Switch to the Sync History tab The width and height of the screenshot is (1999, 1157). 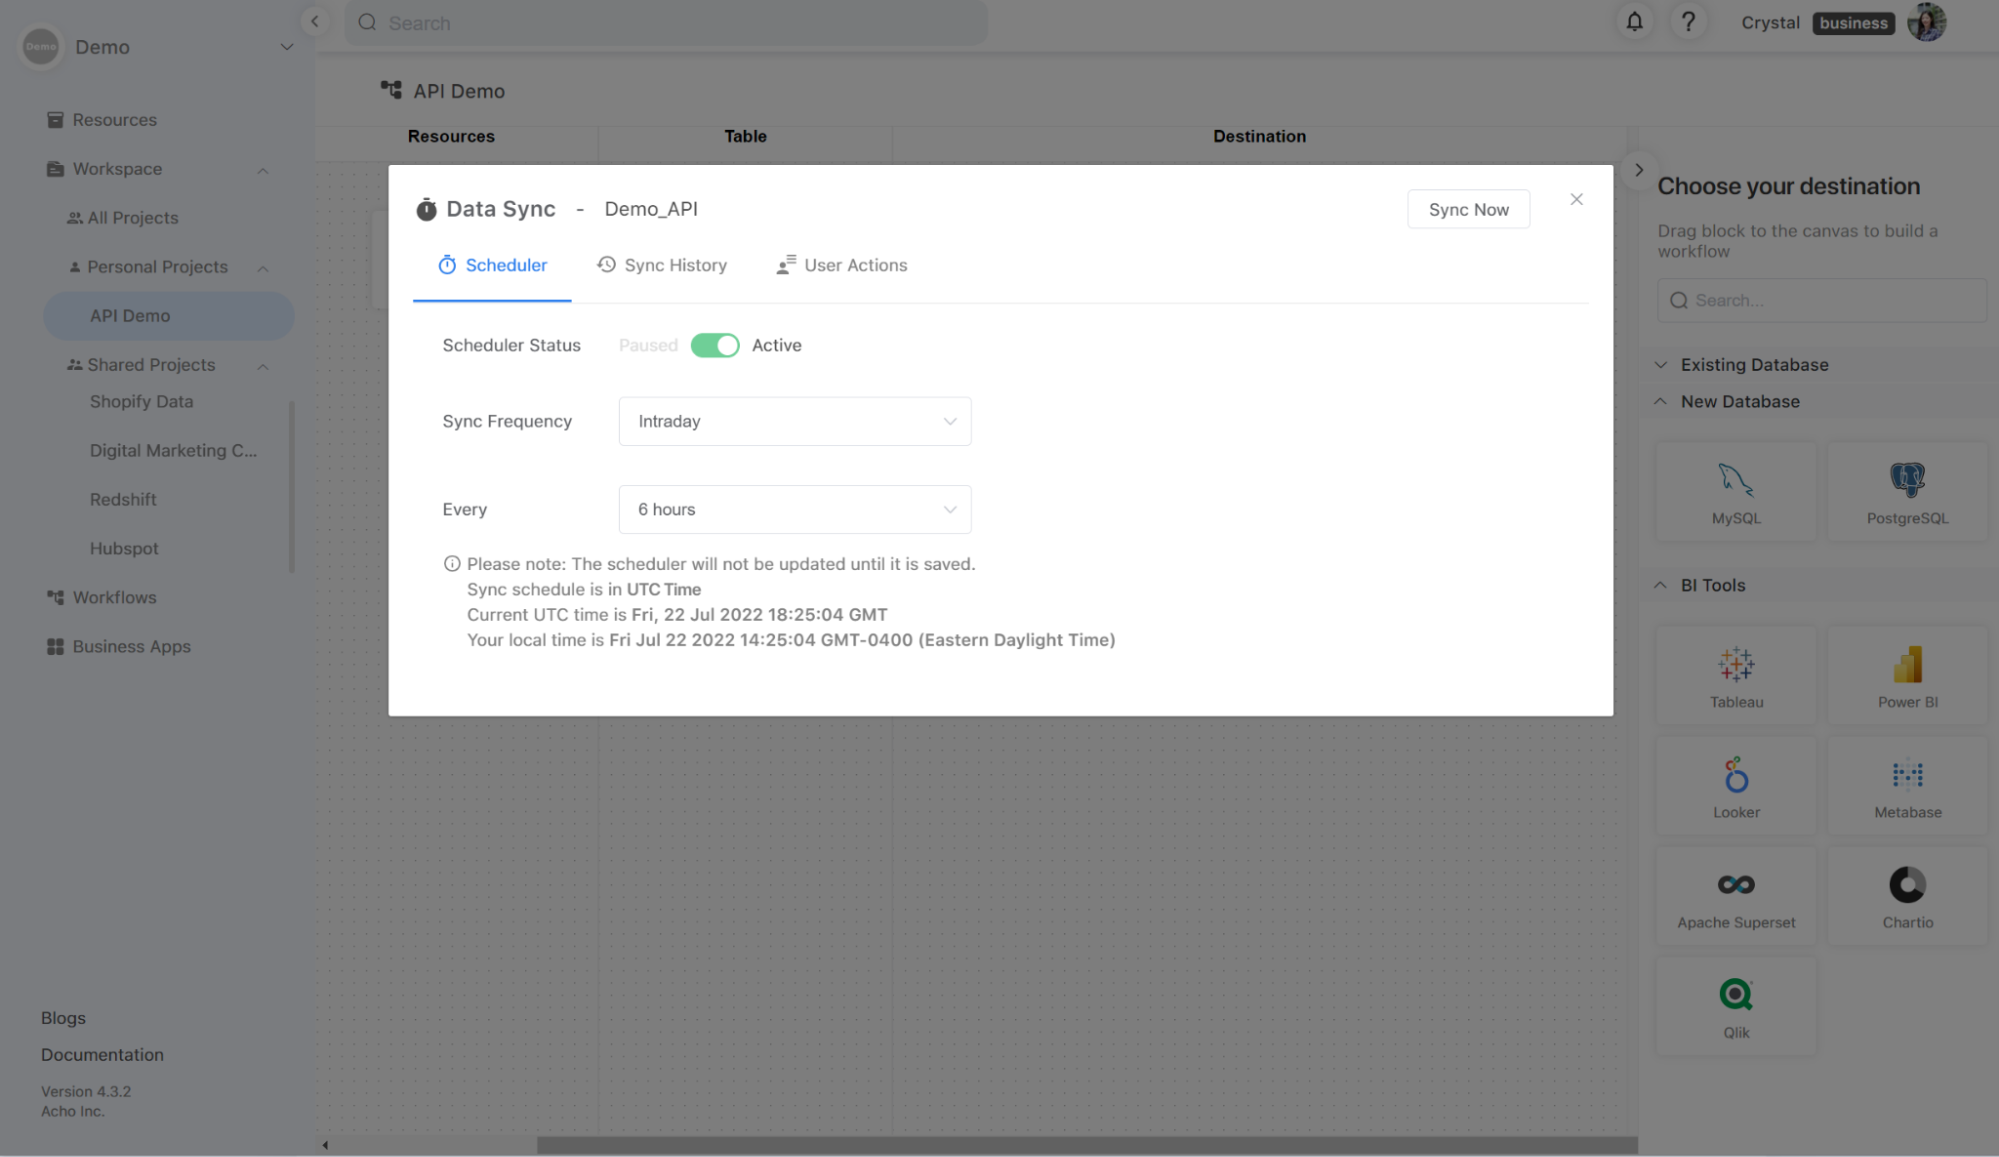[662, 265]
